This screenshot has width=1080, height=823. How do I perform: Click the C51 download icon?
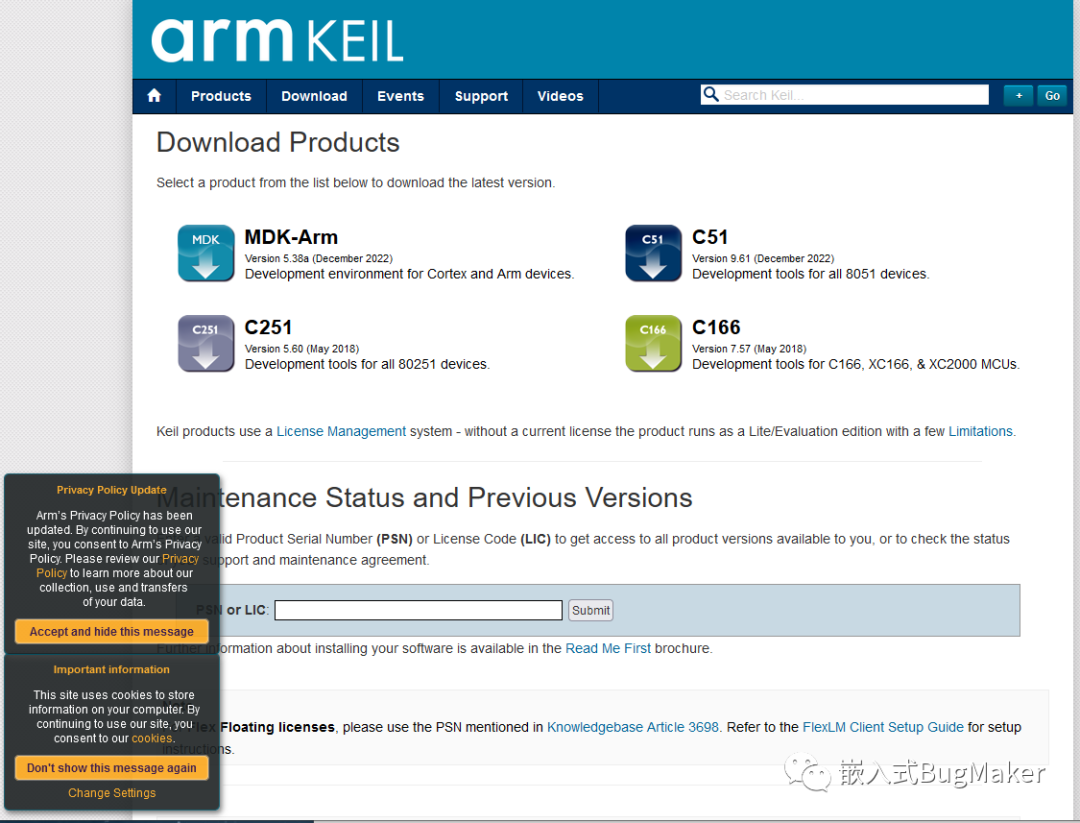(653, 253)
